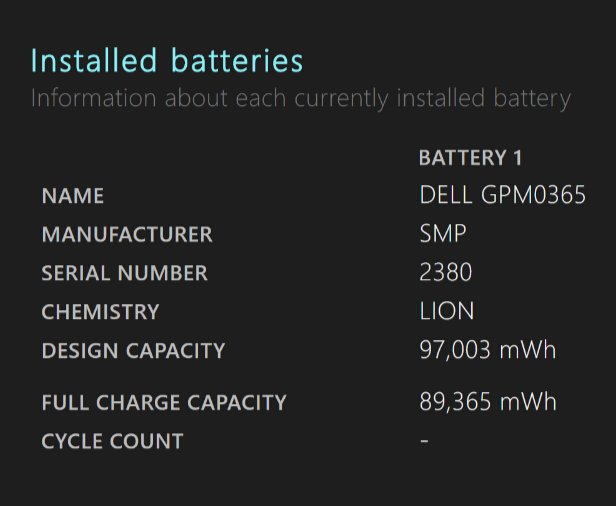Select the DELL GPM0365 battery name value
The width and height of the screenshot is (616, 506).
click(502, 196)
